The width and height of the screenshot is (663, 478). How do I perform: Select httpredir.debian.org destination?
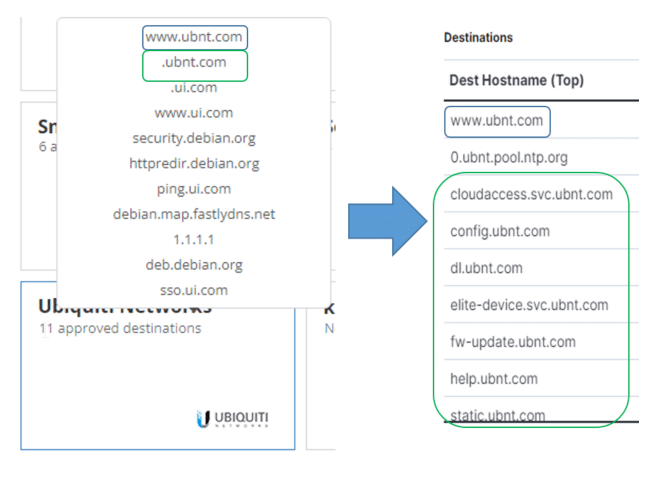194,164
